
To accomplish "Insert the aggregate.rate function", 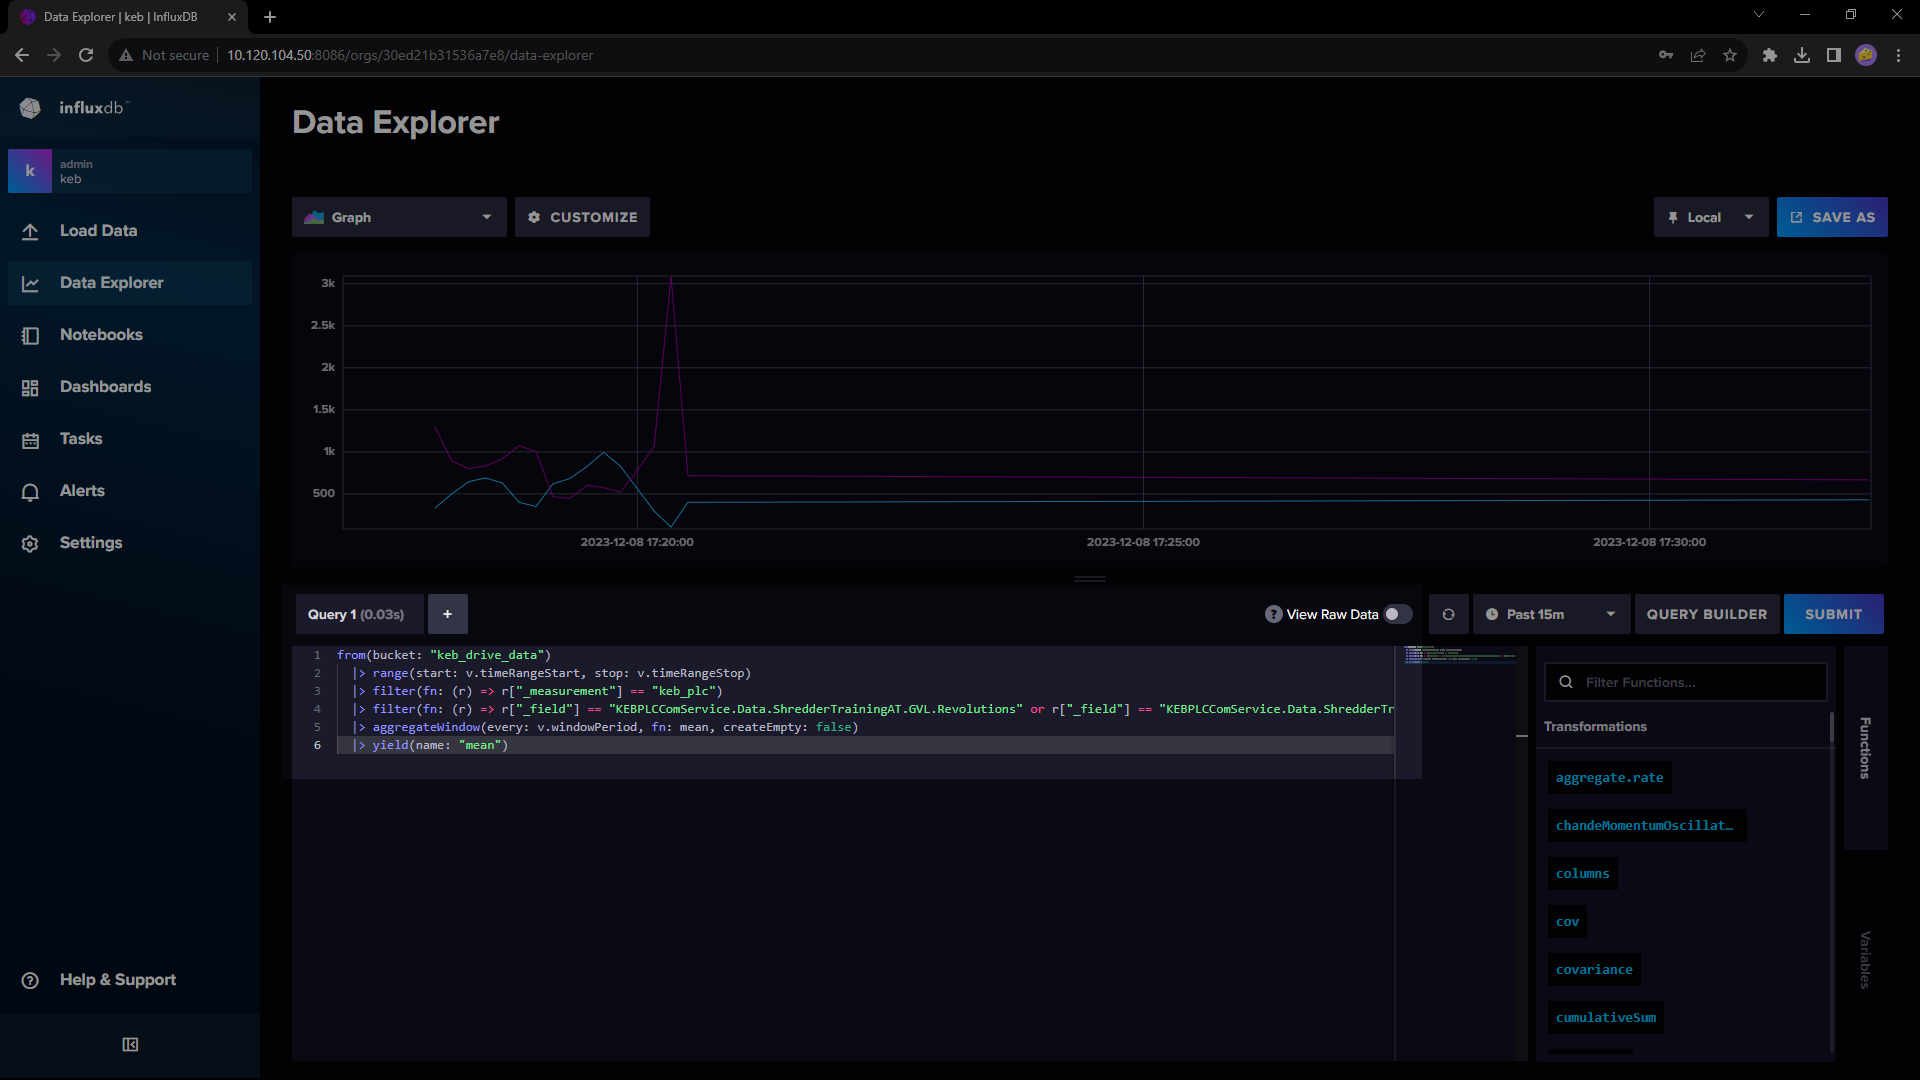I will click(x=1609, y=777).
